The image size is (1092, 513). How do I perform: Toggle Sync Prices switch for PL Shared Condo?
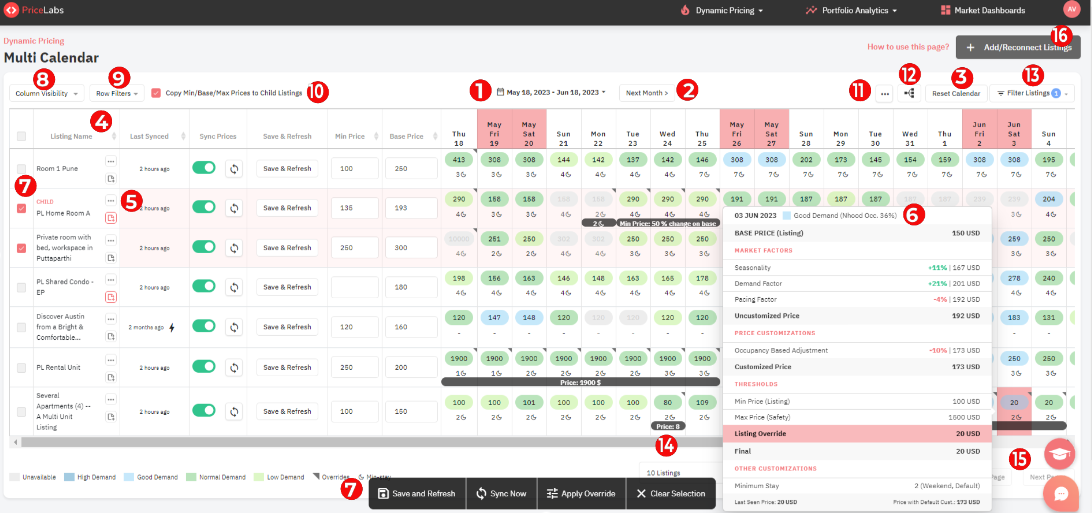(204, 286)
